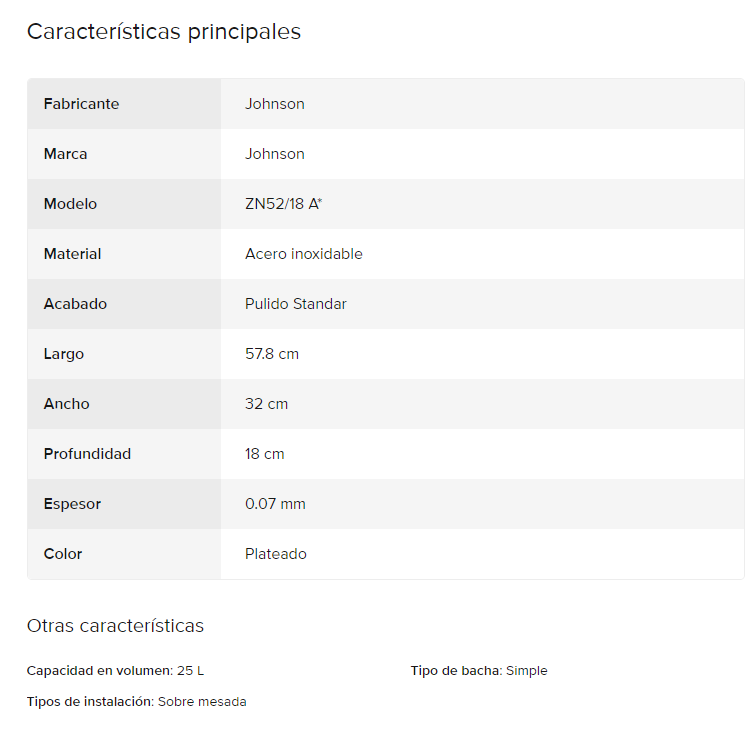Click the Acabado row label
This screenshot has height=752, width=756.
[x=75, y=304]
